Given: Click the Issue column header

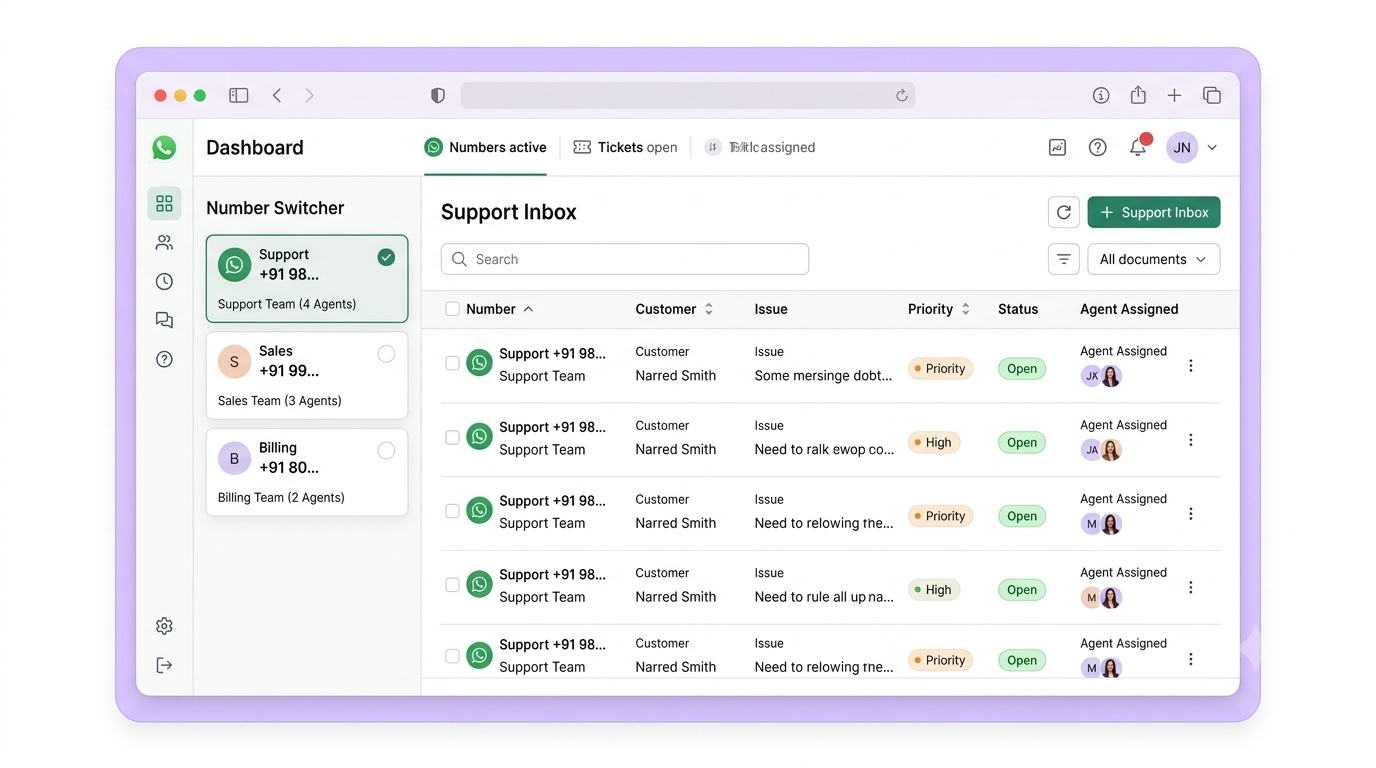Looking at the screenshot, I should pos(771,309).
